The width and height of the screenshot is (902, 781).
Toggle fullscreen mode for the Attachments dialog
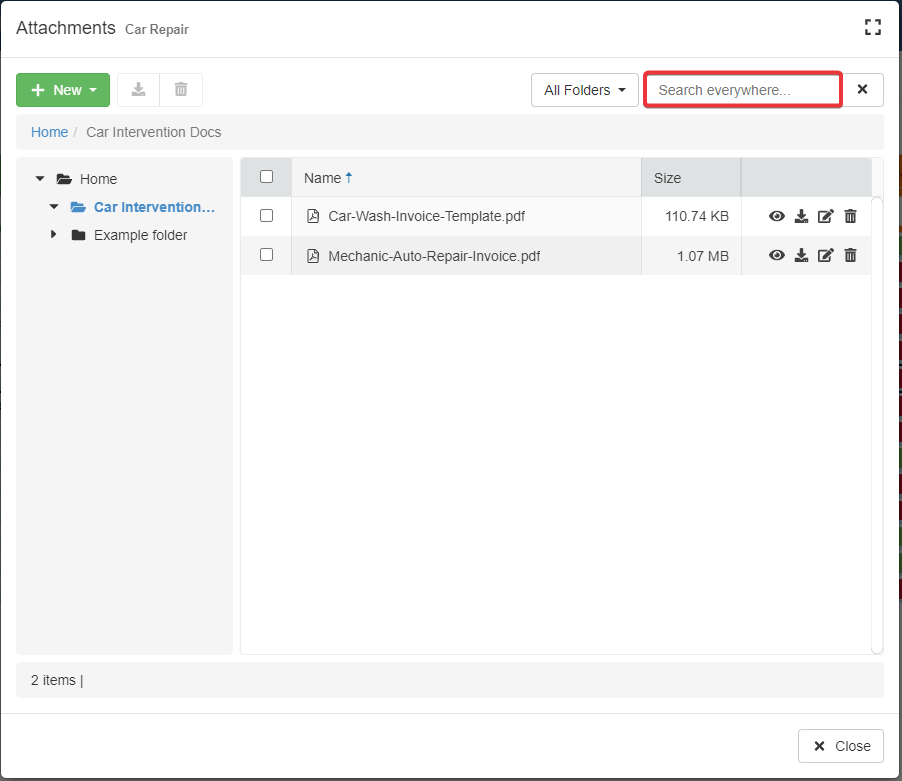tap(872, 28)
